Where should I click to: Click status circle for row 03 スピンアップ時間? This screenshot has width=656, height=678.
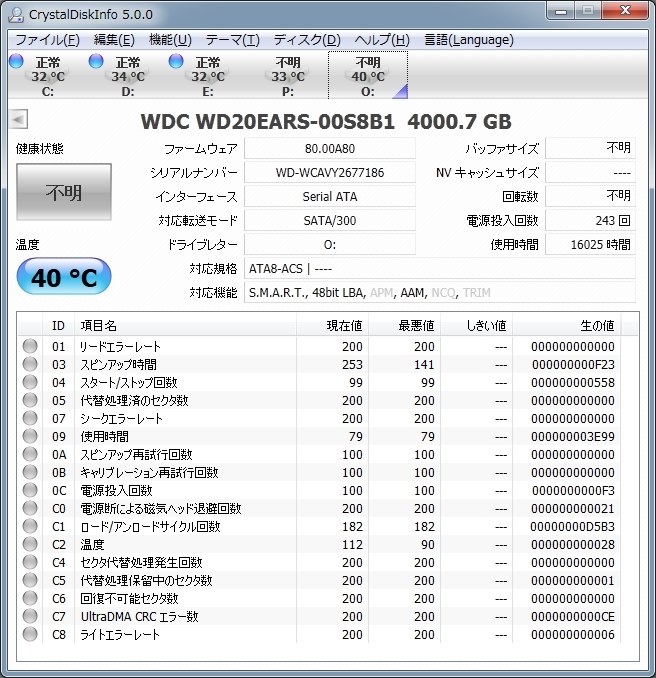click(30, 364)
